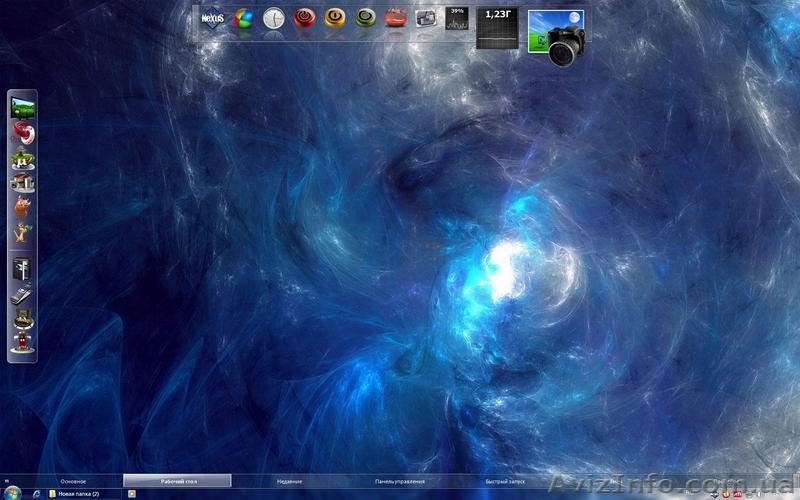The width and height of the screenshot is (800, 500).
Task: Open the camera screenshot capture icon
Action: pyautogui.click(x=556, y=37)
